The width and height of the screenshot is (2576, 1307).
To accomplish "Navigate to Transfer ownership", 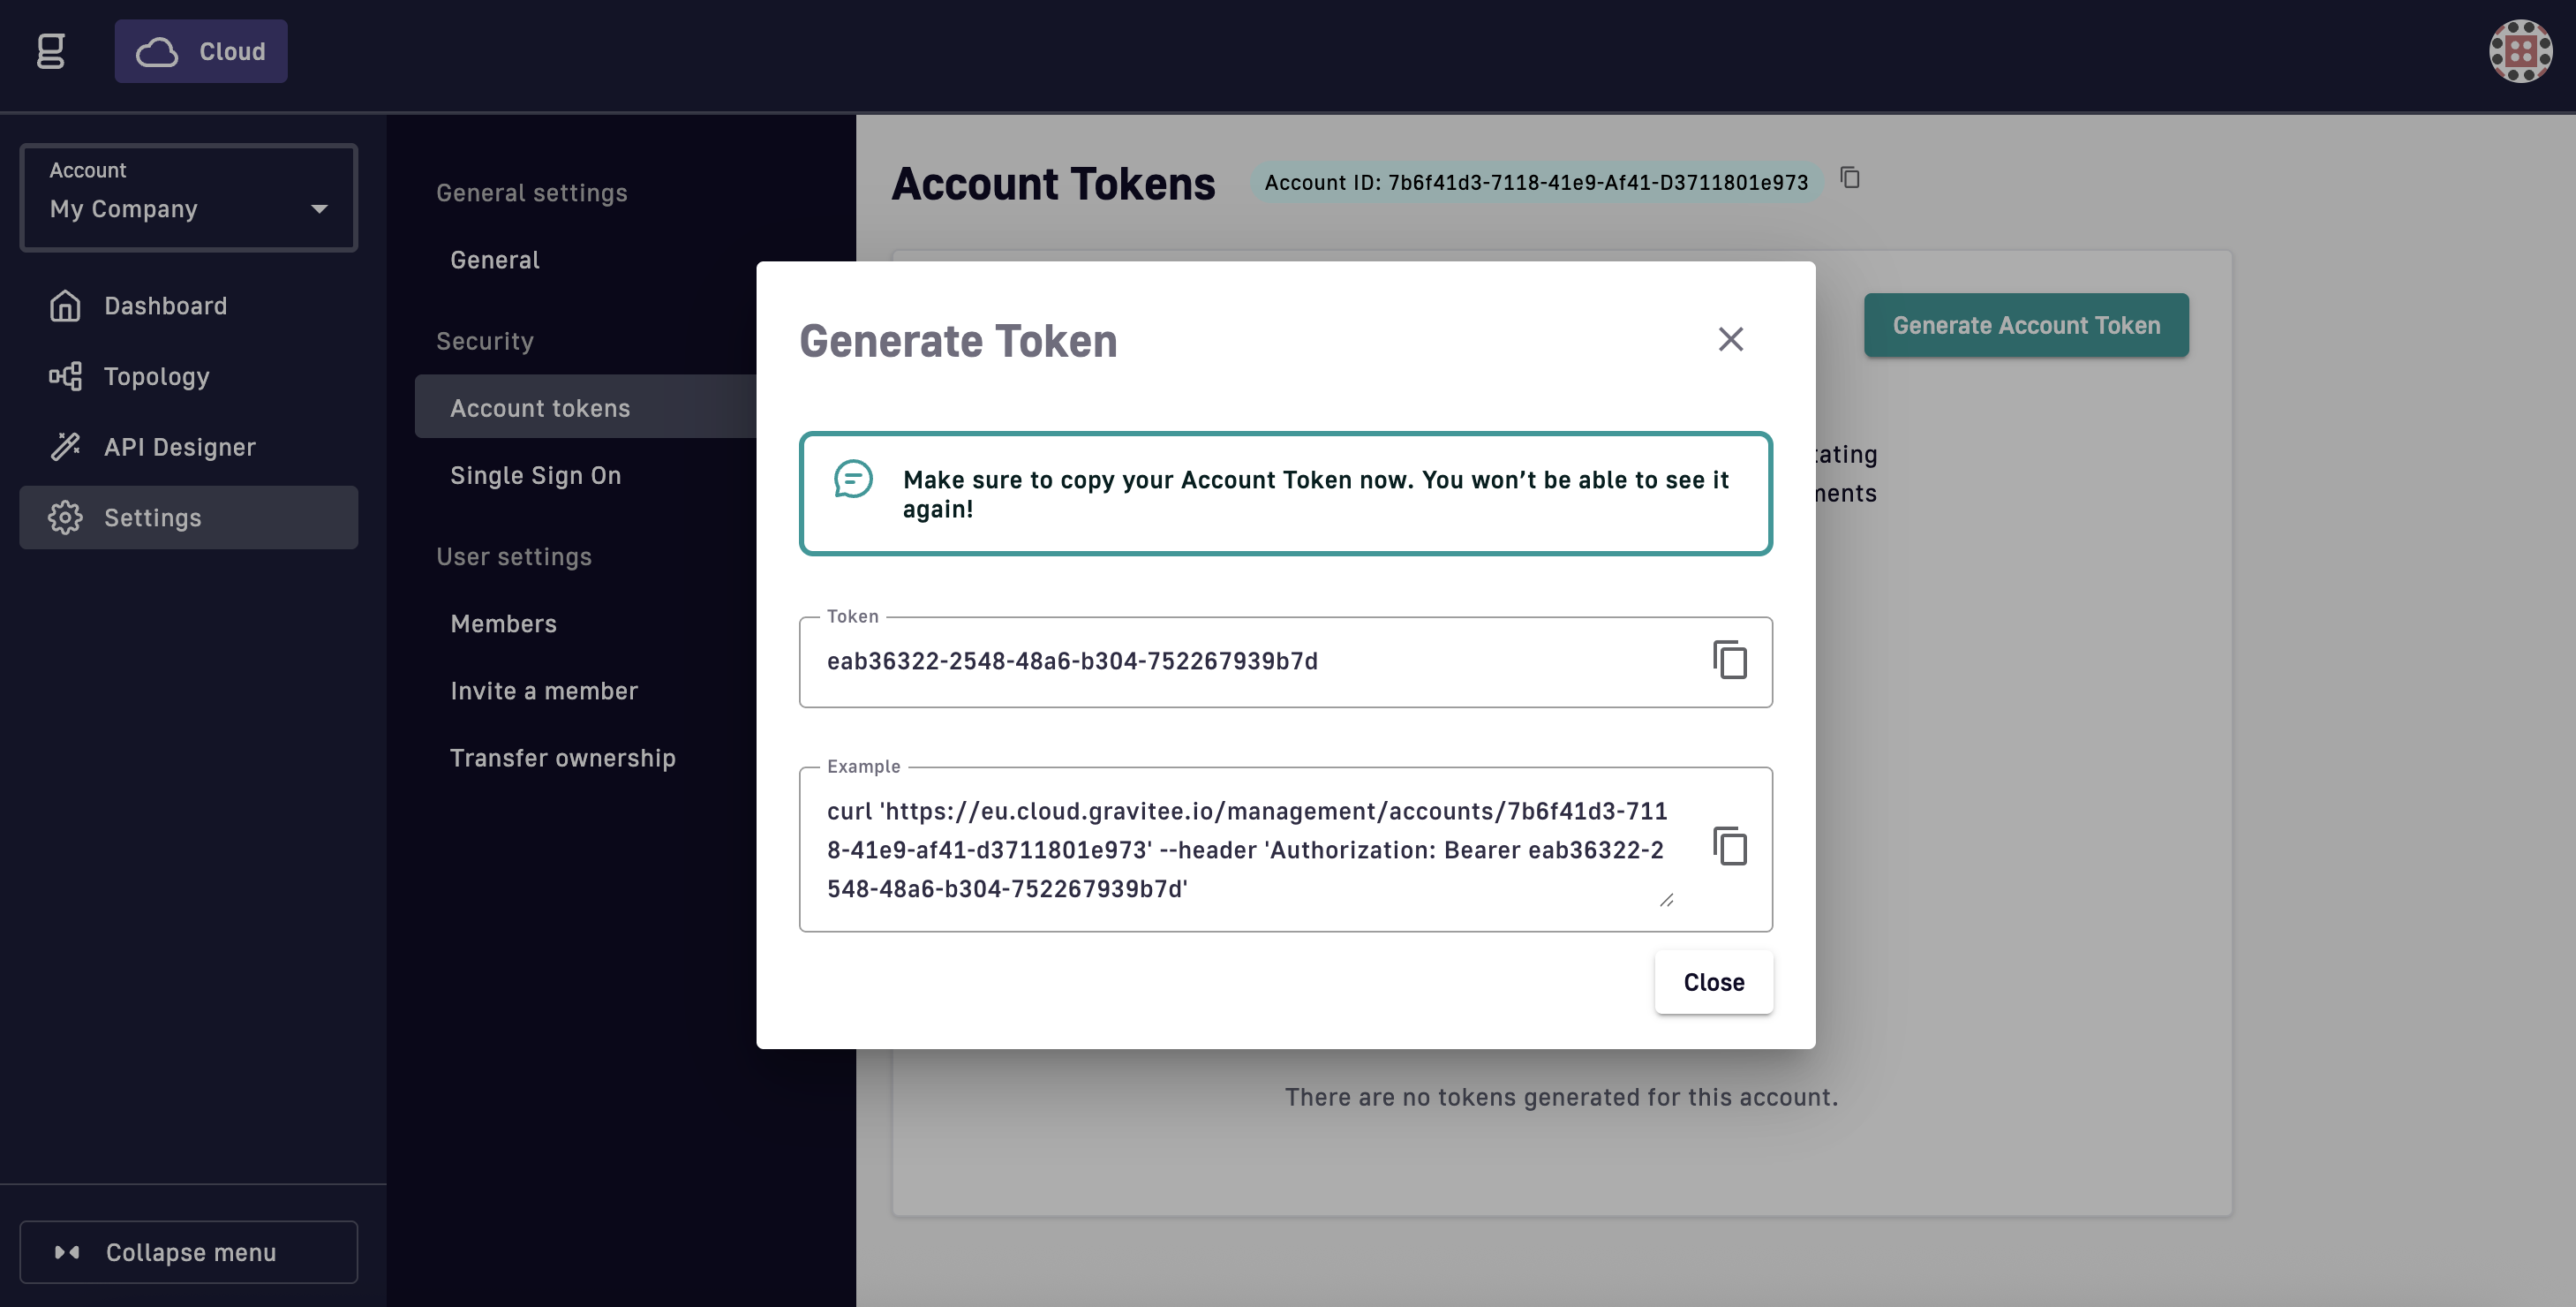I will coord(562,758).
